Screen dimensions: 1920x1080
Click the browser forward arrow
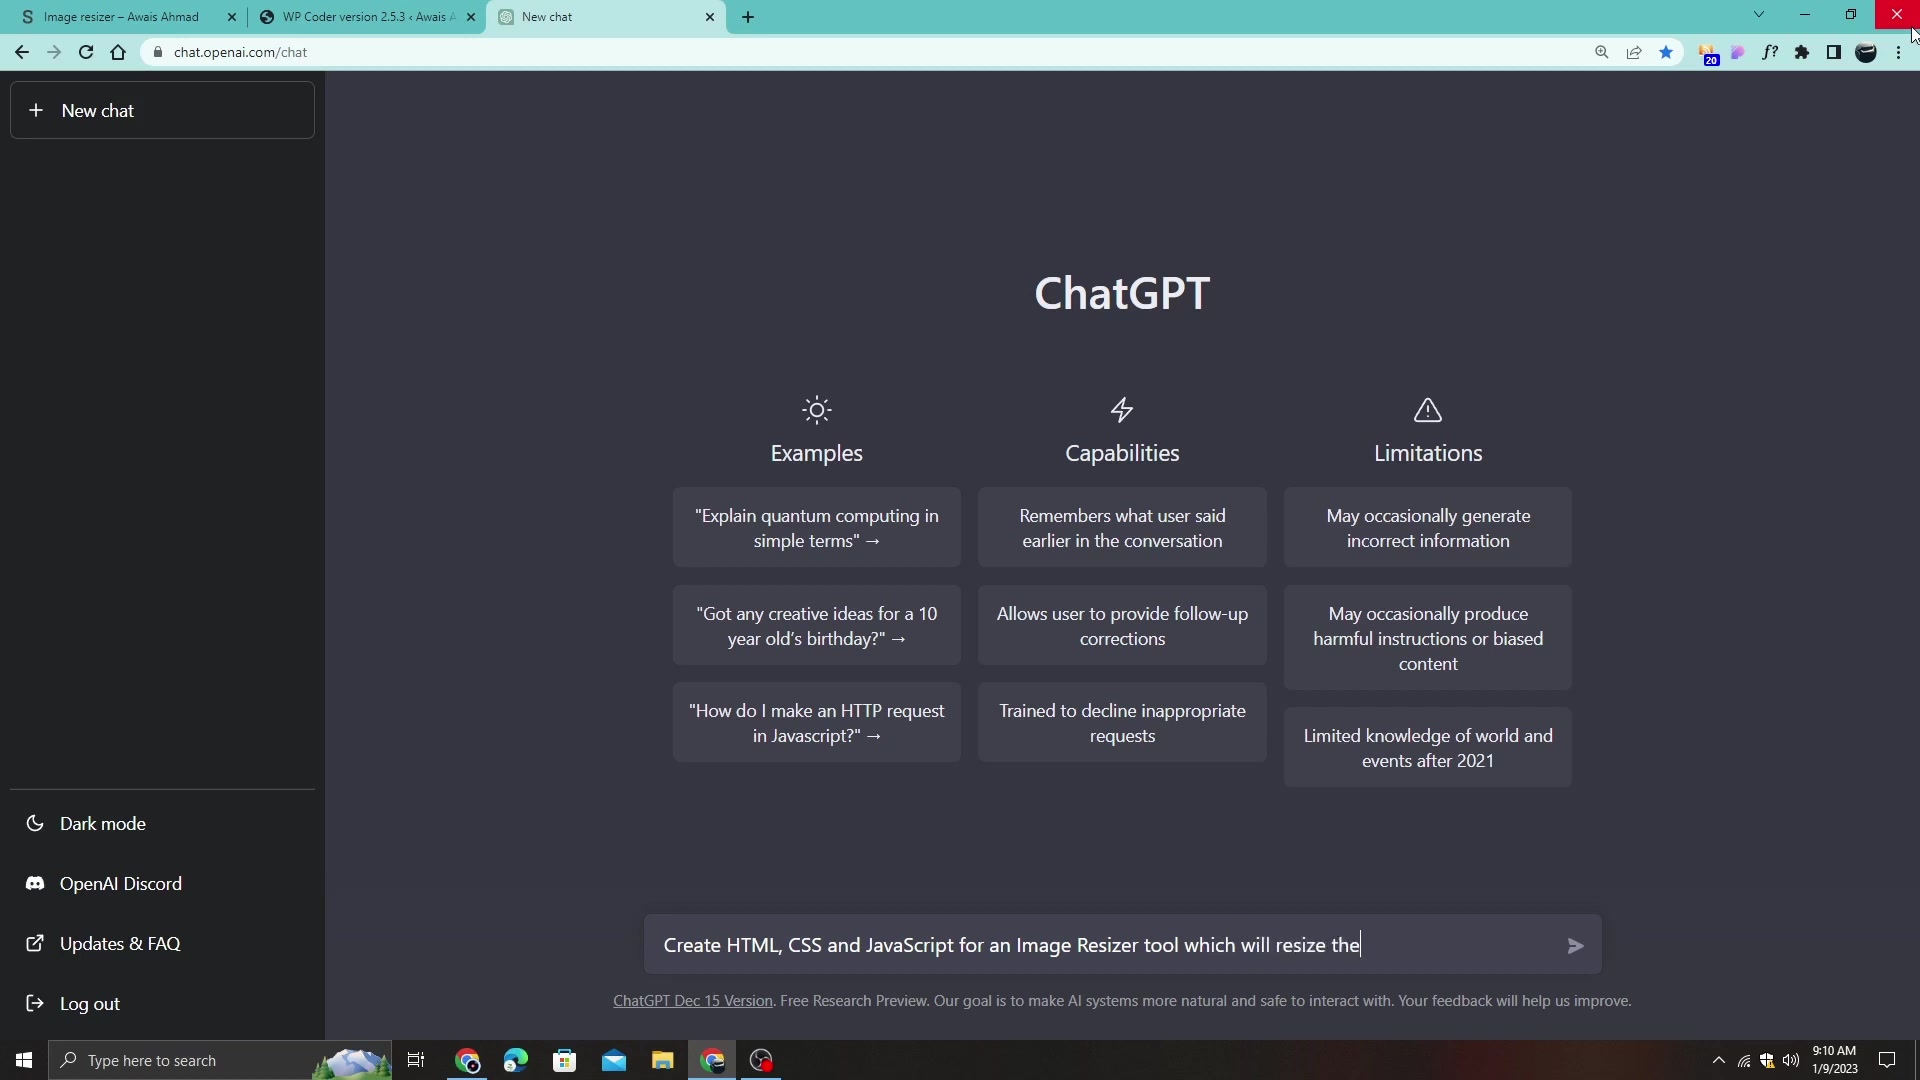click(54, 52)
